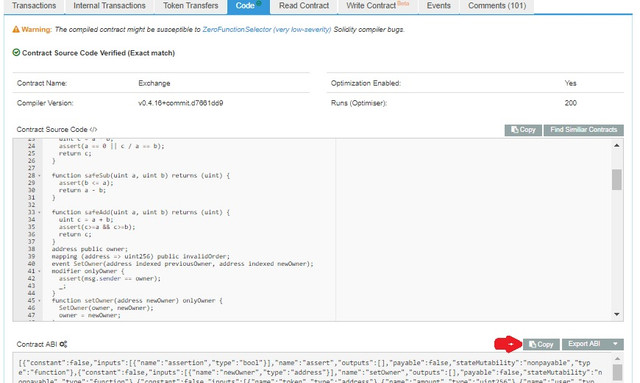This screenshot has height=383, width=640.
Task: Collapse the setOwner function on line 45
Action: coord(40,301)
